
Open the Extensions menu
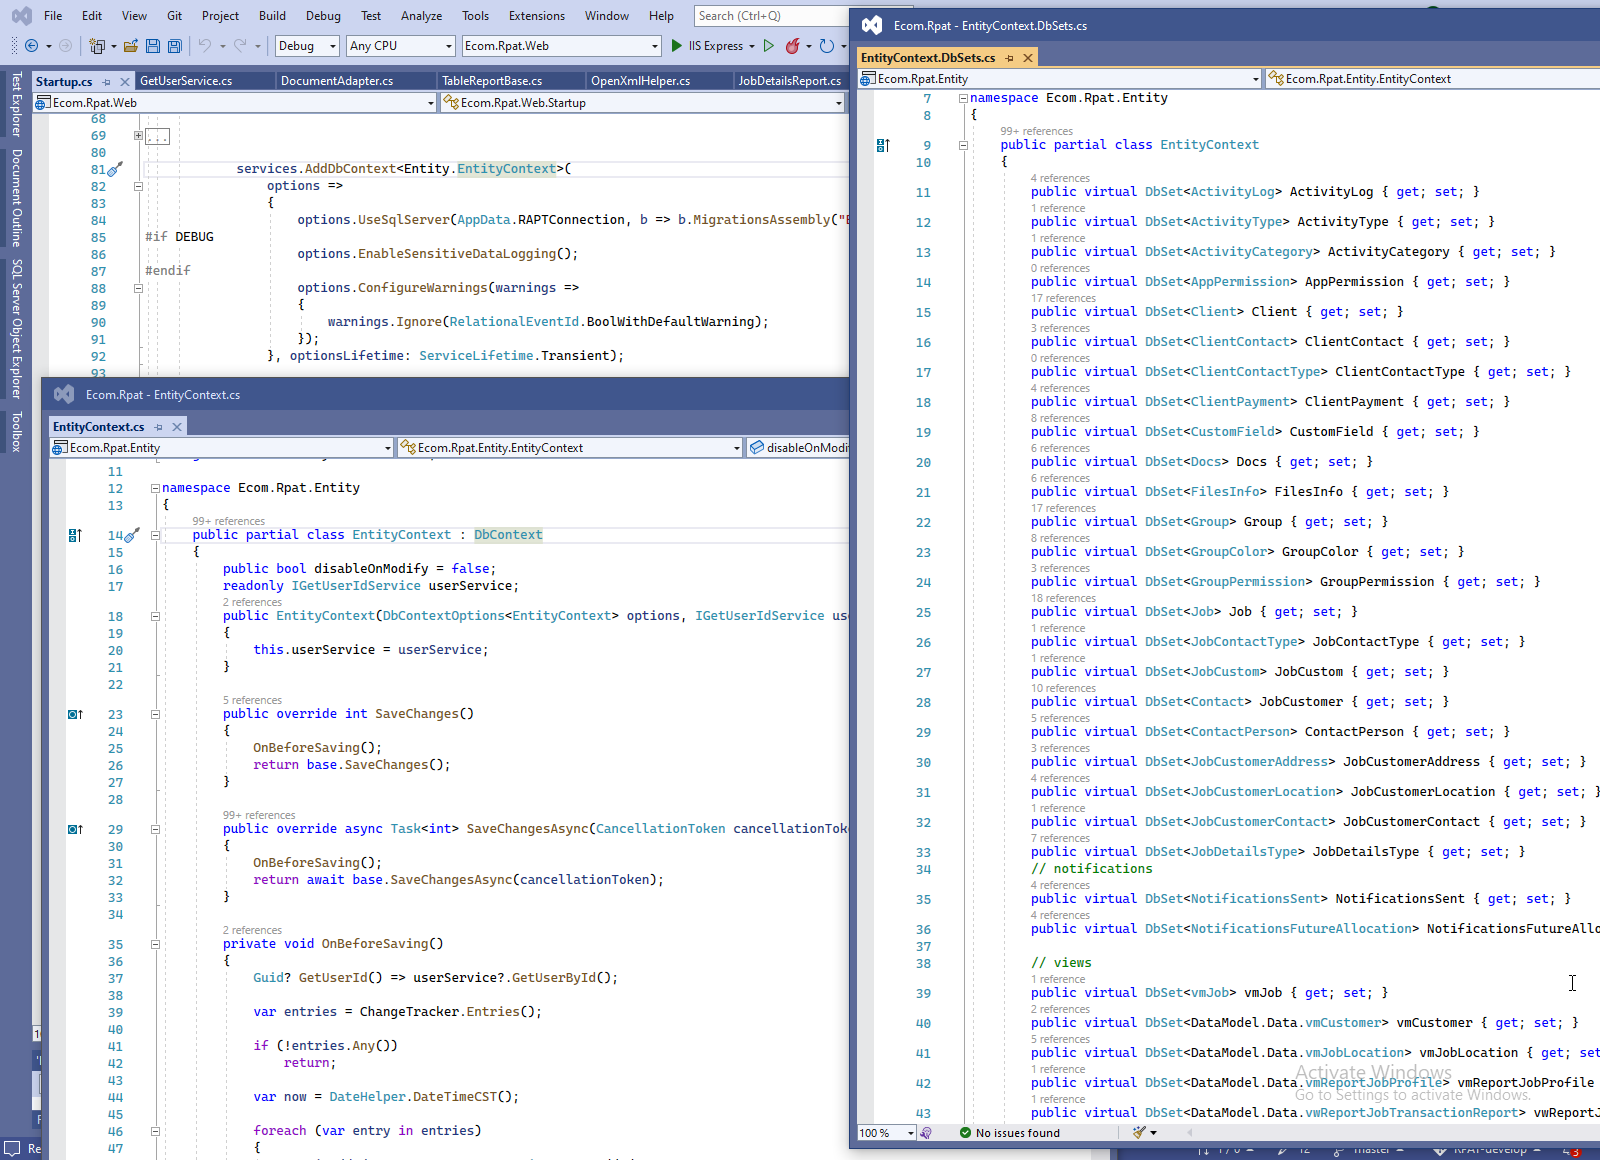[x=536, y=16]
